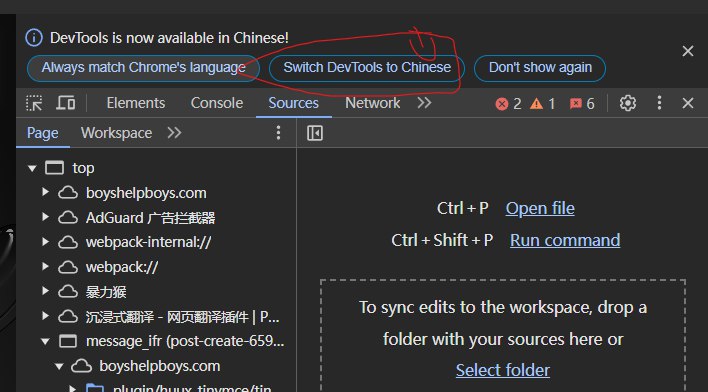Click the red errors count indicator
The height and width of the screenshot is (392, 708).
pos(508,104)
